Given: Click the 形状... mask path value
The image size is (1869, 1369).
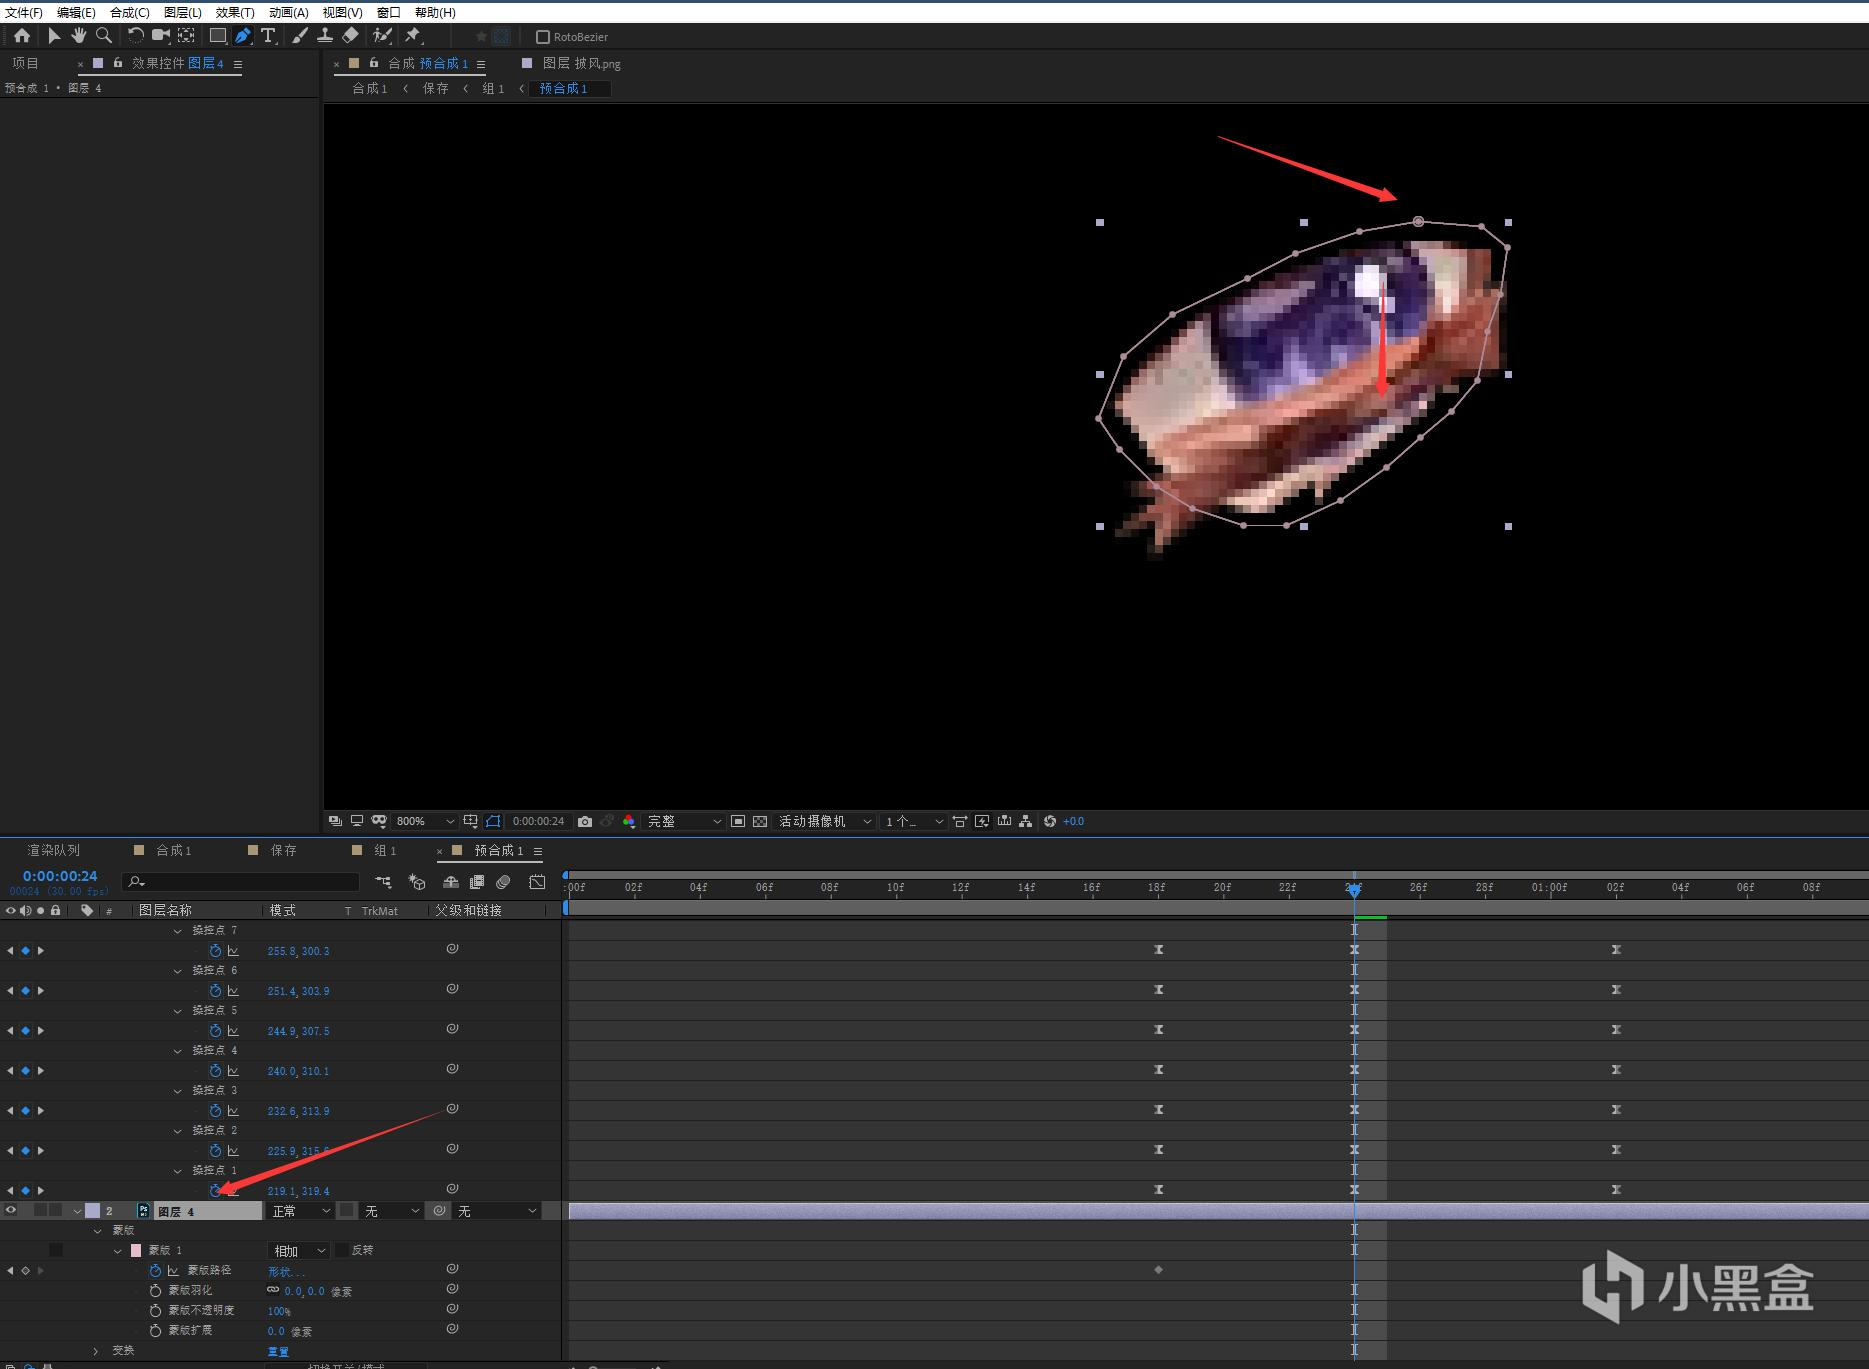Looking at the screenshot, I should (x=287, y=1272).
